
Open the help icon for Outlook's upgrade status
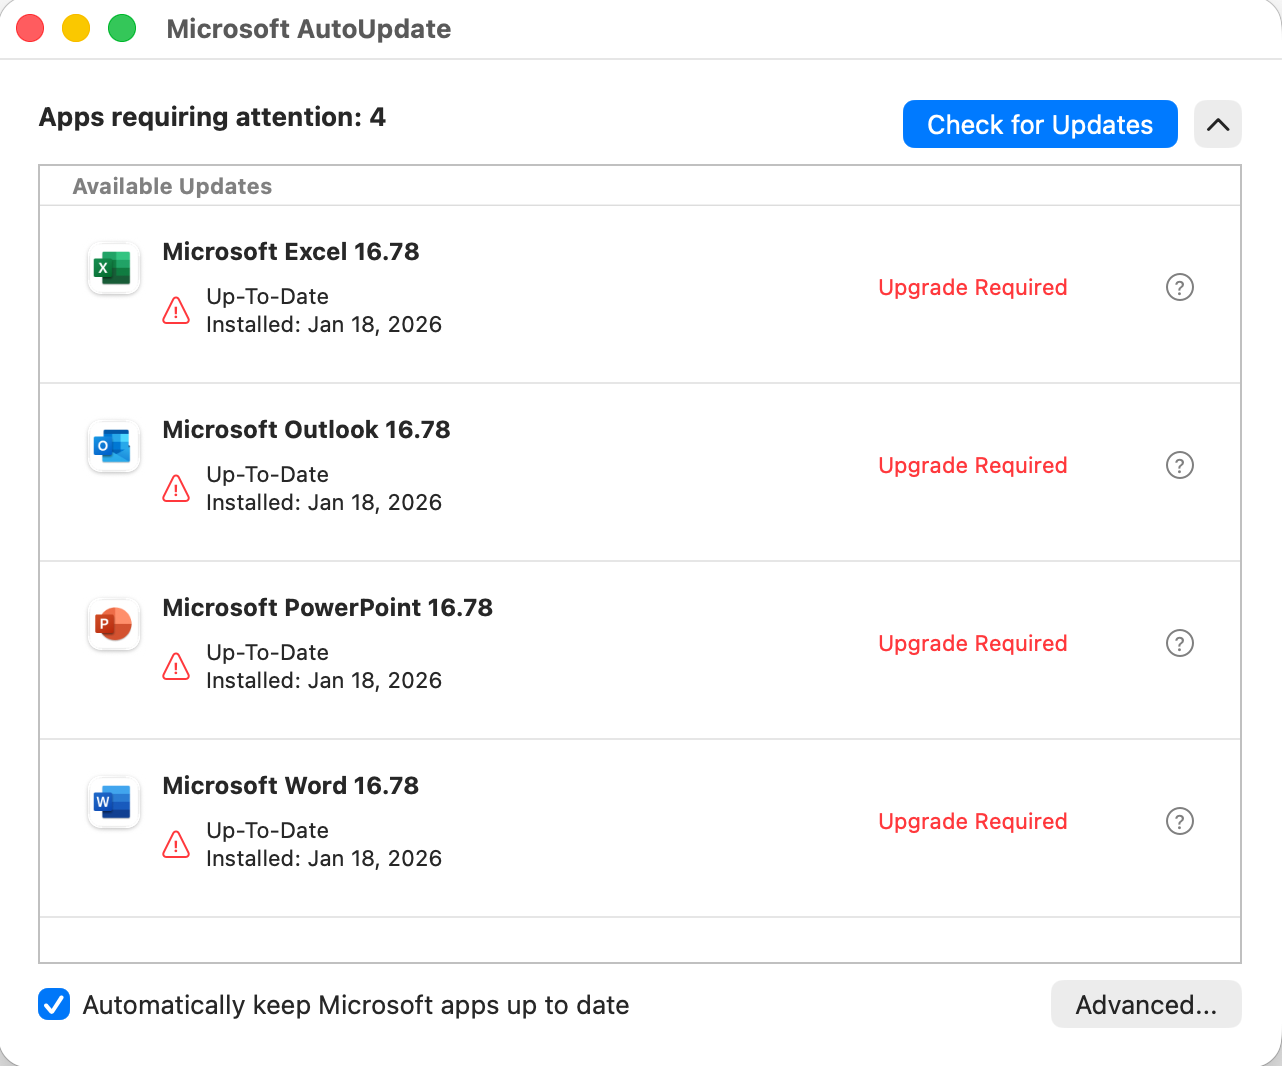(1179, 465)
